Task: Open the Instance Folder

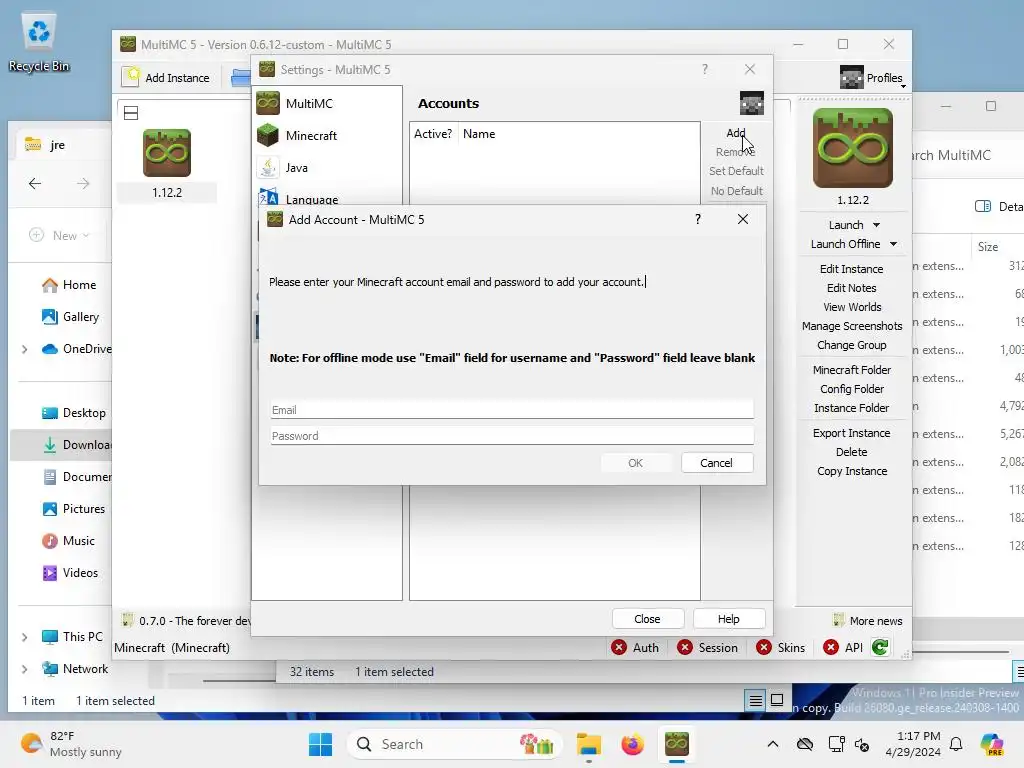Action: coord(852,408)
